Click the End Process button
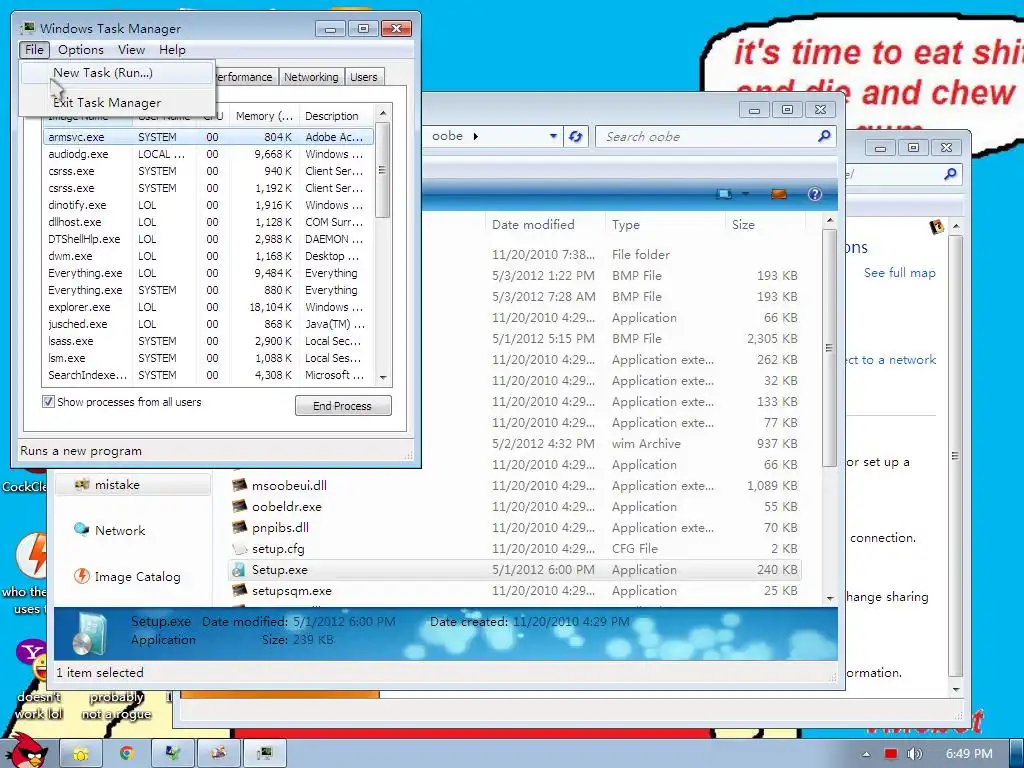This screenshot has width=1024, height=768. [x=343, y=406]
